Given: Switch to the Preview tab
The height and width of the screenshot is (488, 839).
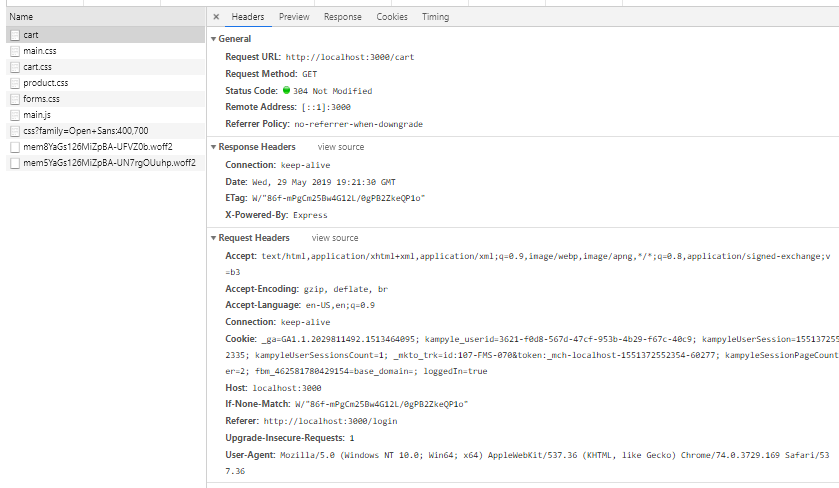Looking at the screenshot, I should pos(294,17).
